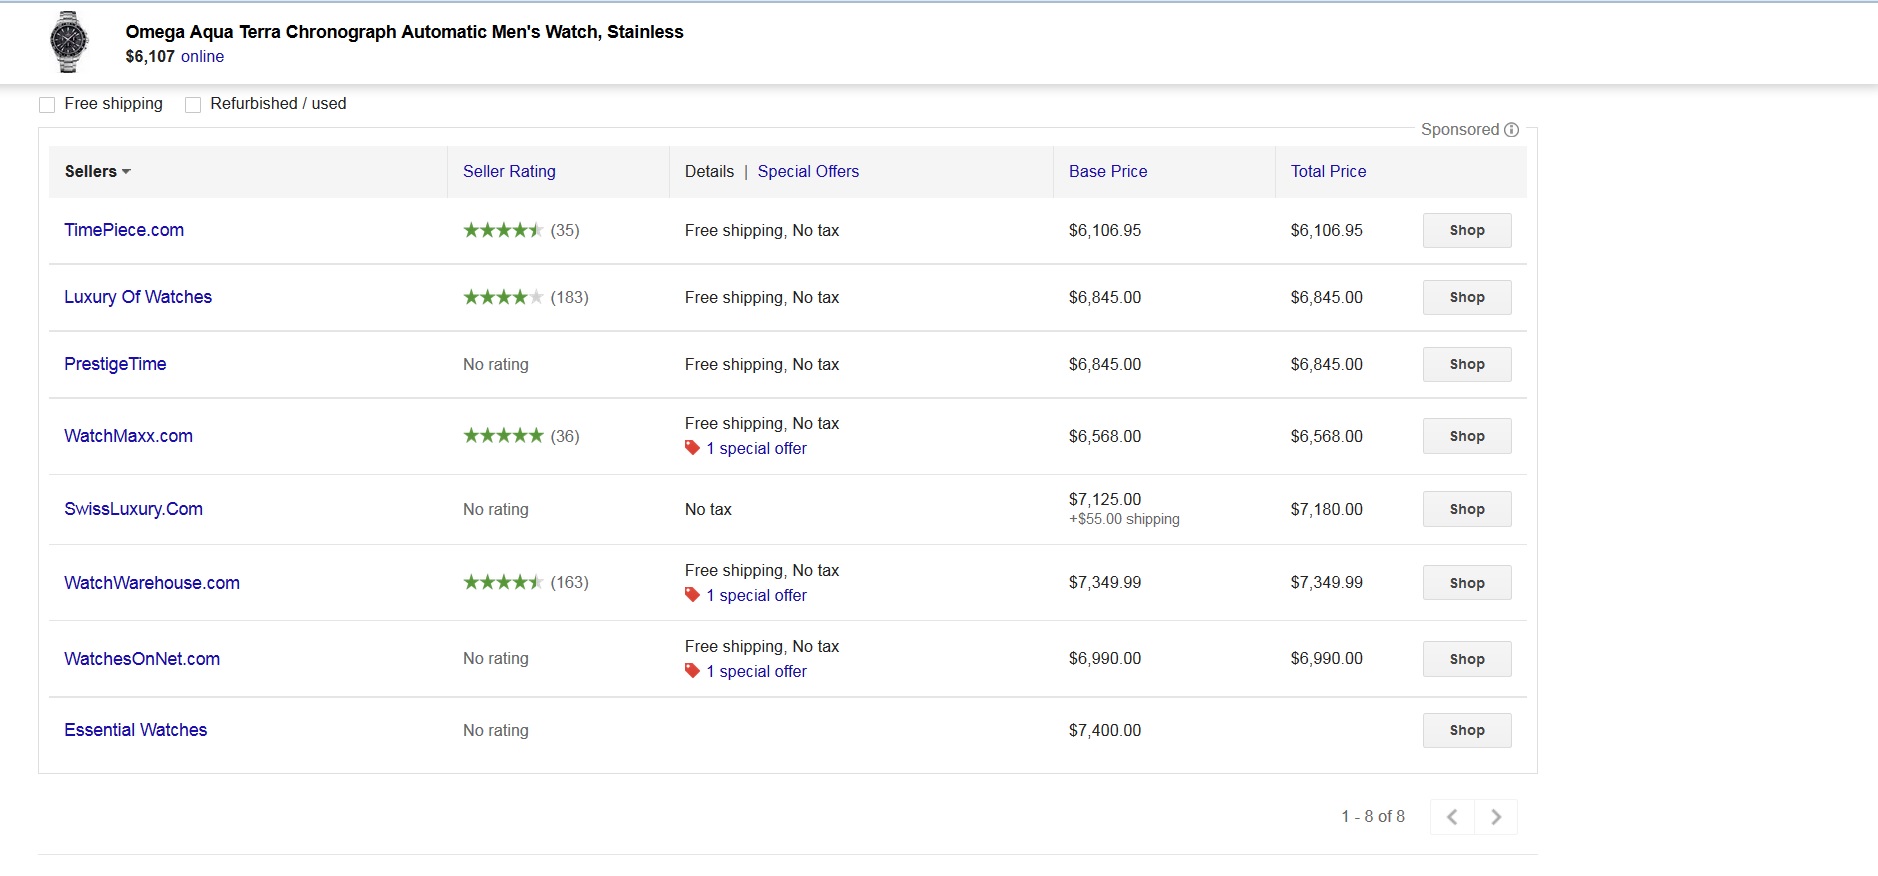The width and height of the screenshot is (1878, 876).
Task: Go to previous page with left arrow
Action: pos(1452,817)
